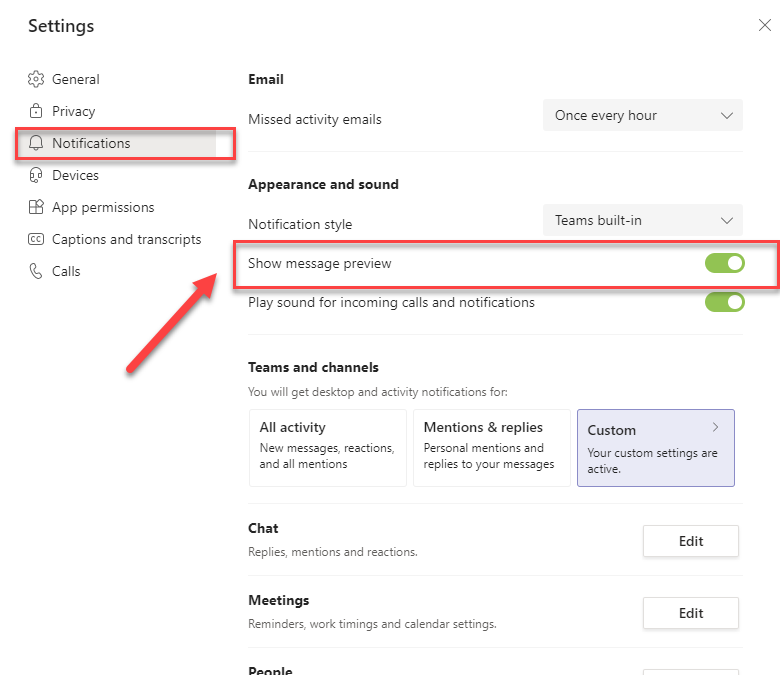This screenshot has height=698, width=780.
Task: Edit Meetings notification settings
Action: (690, 613)
